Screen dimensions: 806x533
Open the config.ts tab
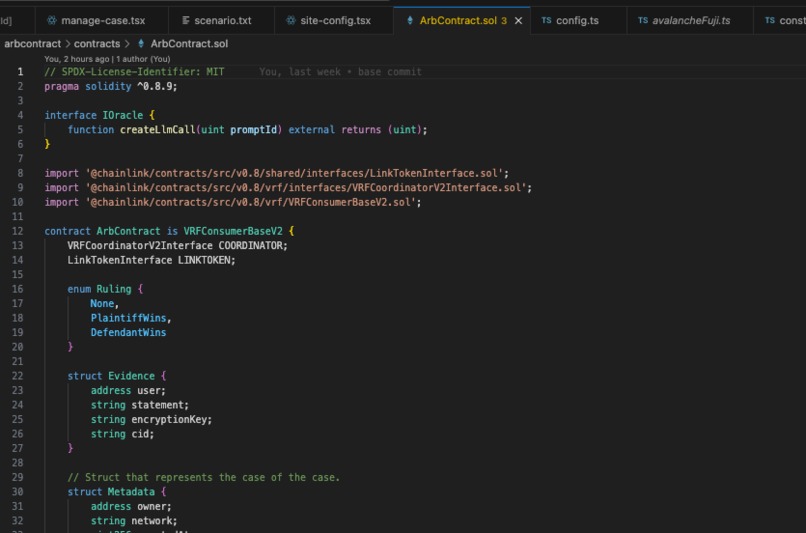click(577, 21)
